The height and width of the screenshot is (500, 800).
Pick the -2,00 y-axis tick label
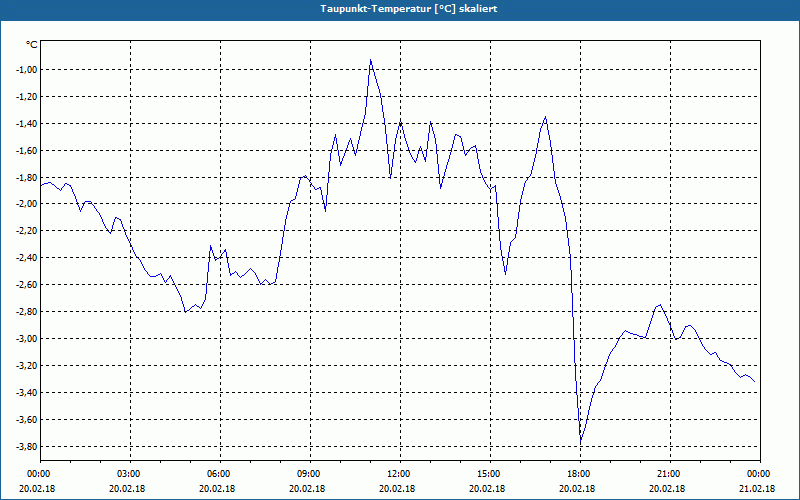pyautogui.click(x=27, y=204)
